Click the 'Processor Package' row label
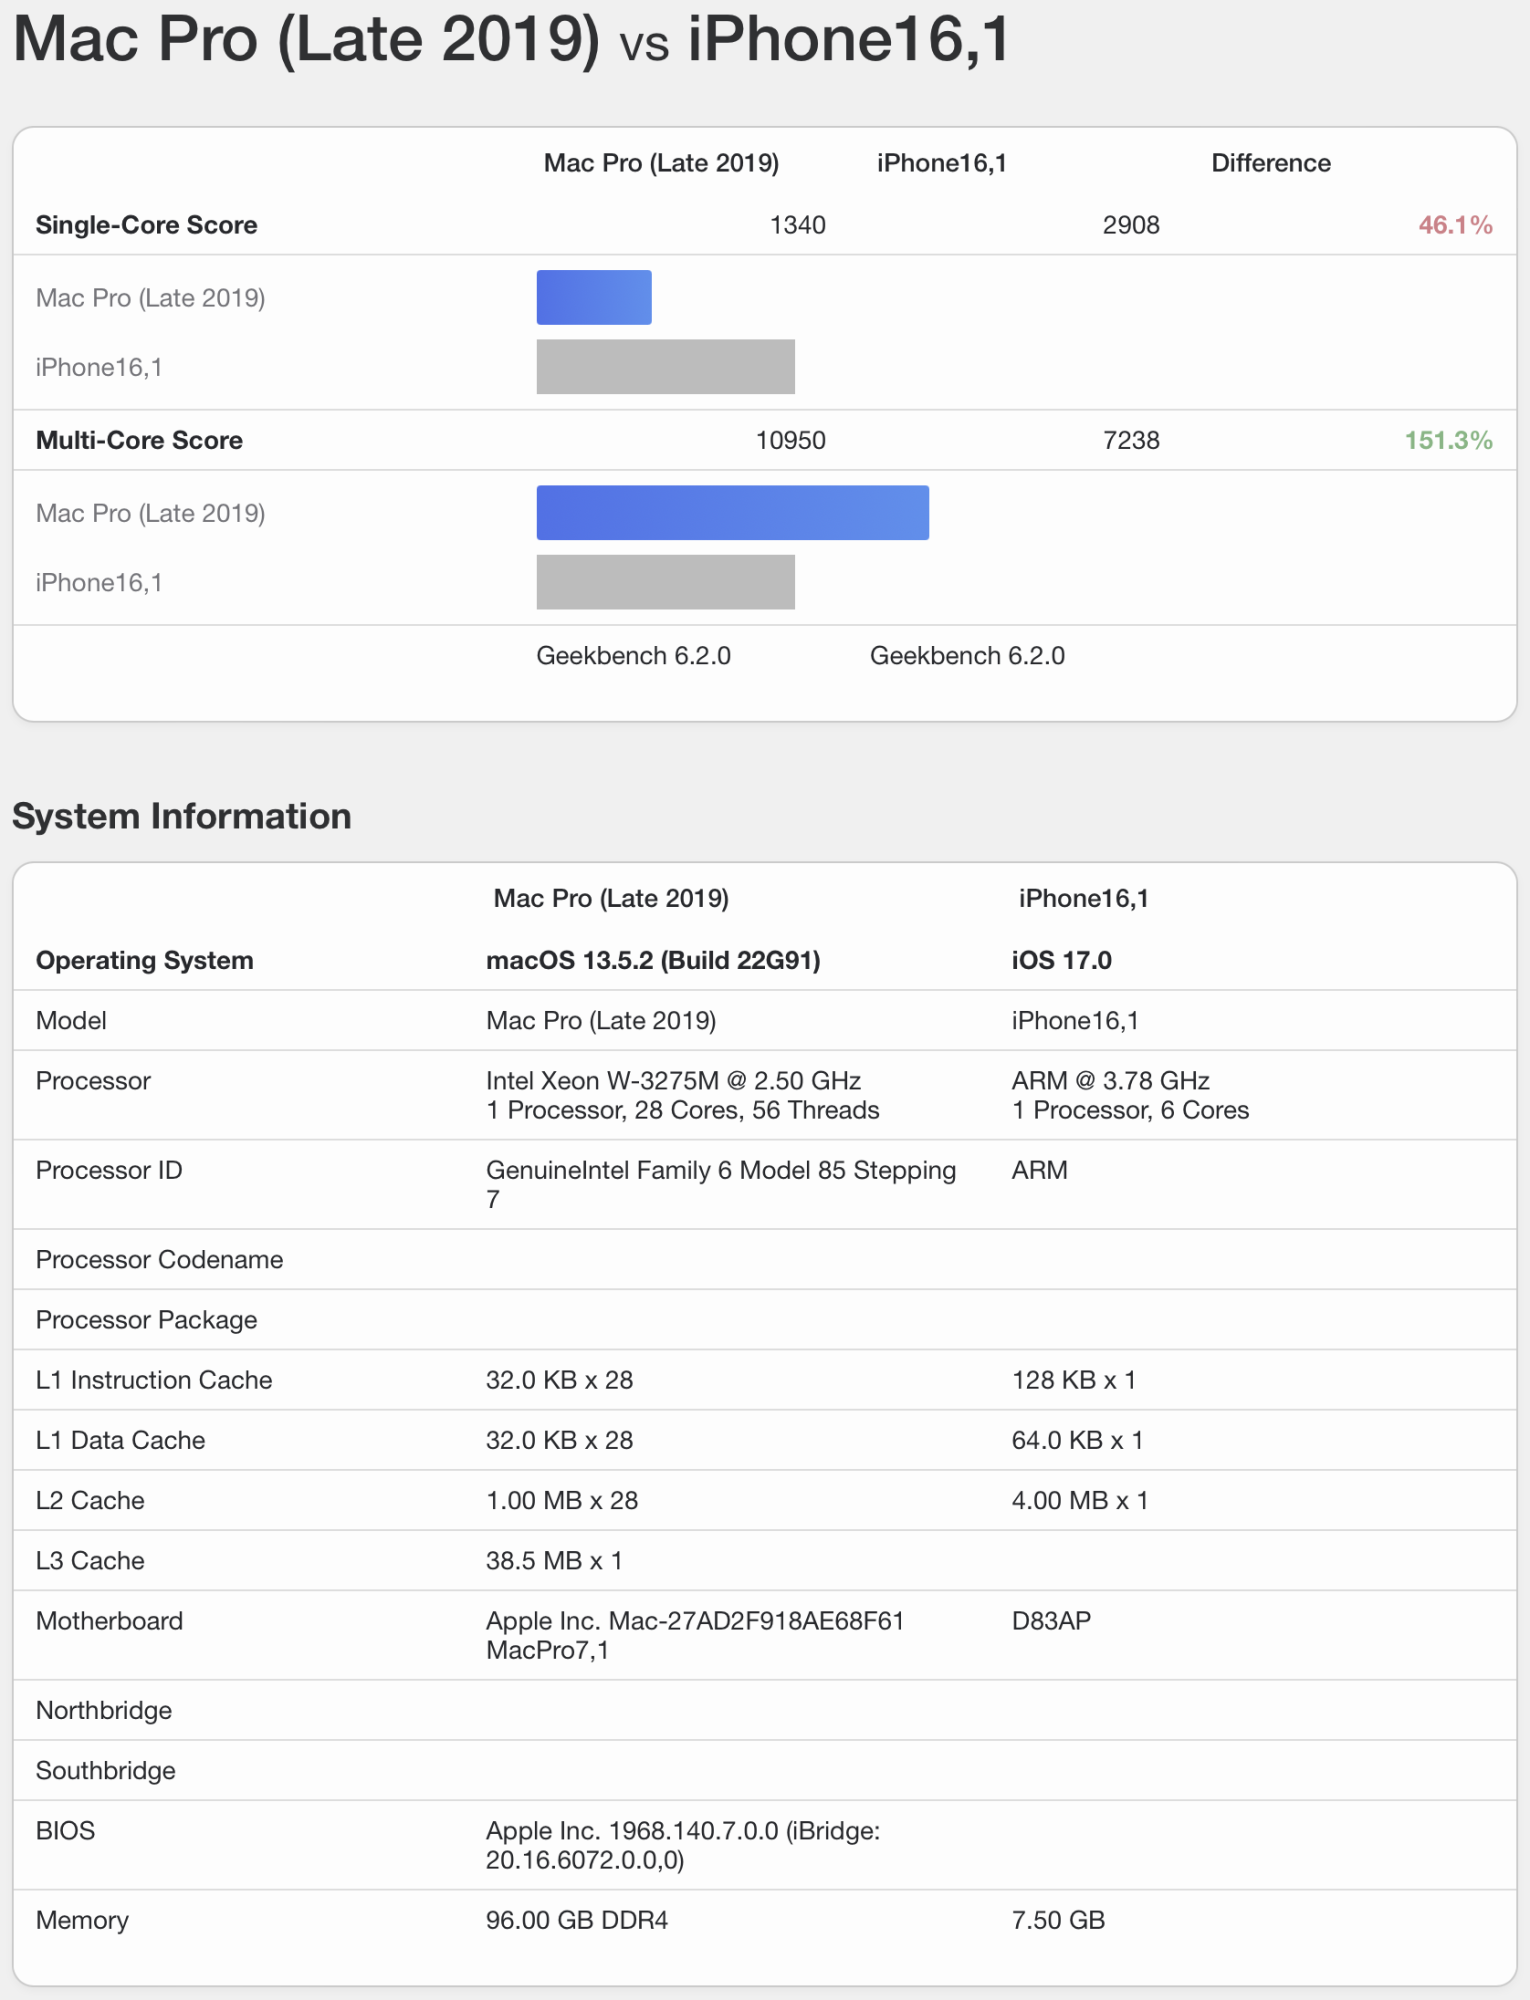Image resolution: width=1530 pixels, height=2000 pixels. 147,1320
